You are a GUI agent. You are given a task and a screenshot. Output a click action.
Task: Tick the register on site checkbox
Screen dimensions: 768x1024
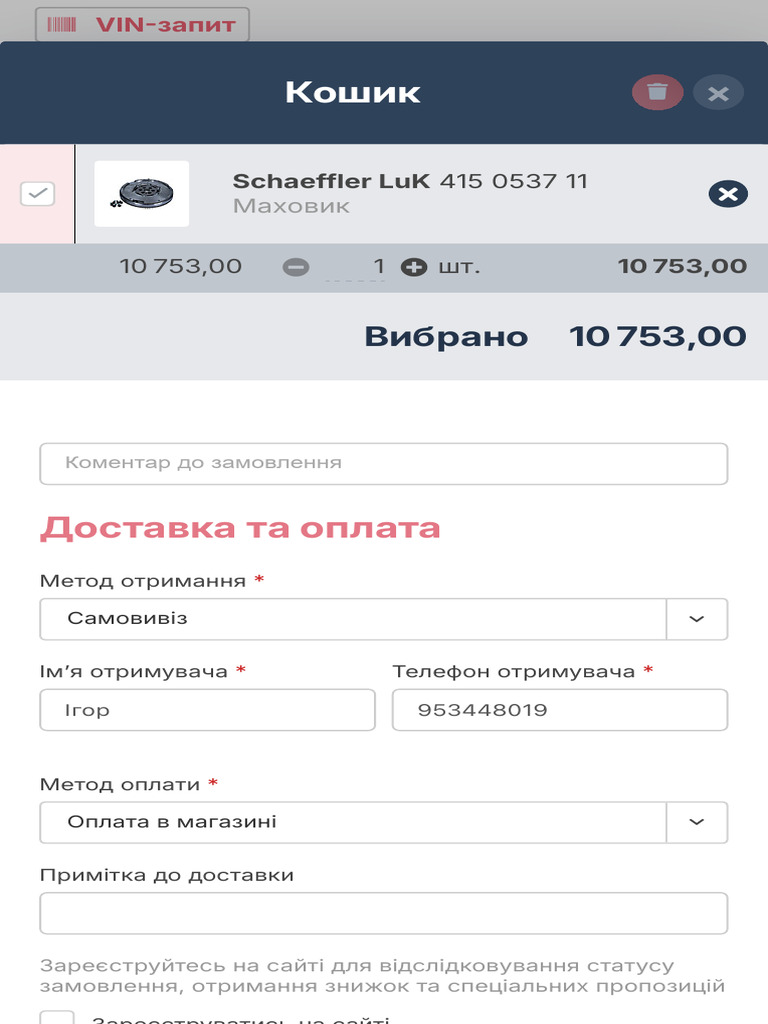click(x=58, y=1018)
